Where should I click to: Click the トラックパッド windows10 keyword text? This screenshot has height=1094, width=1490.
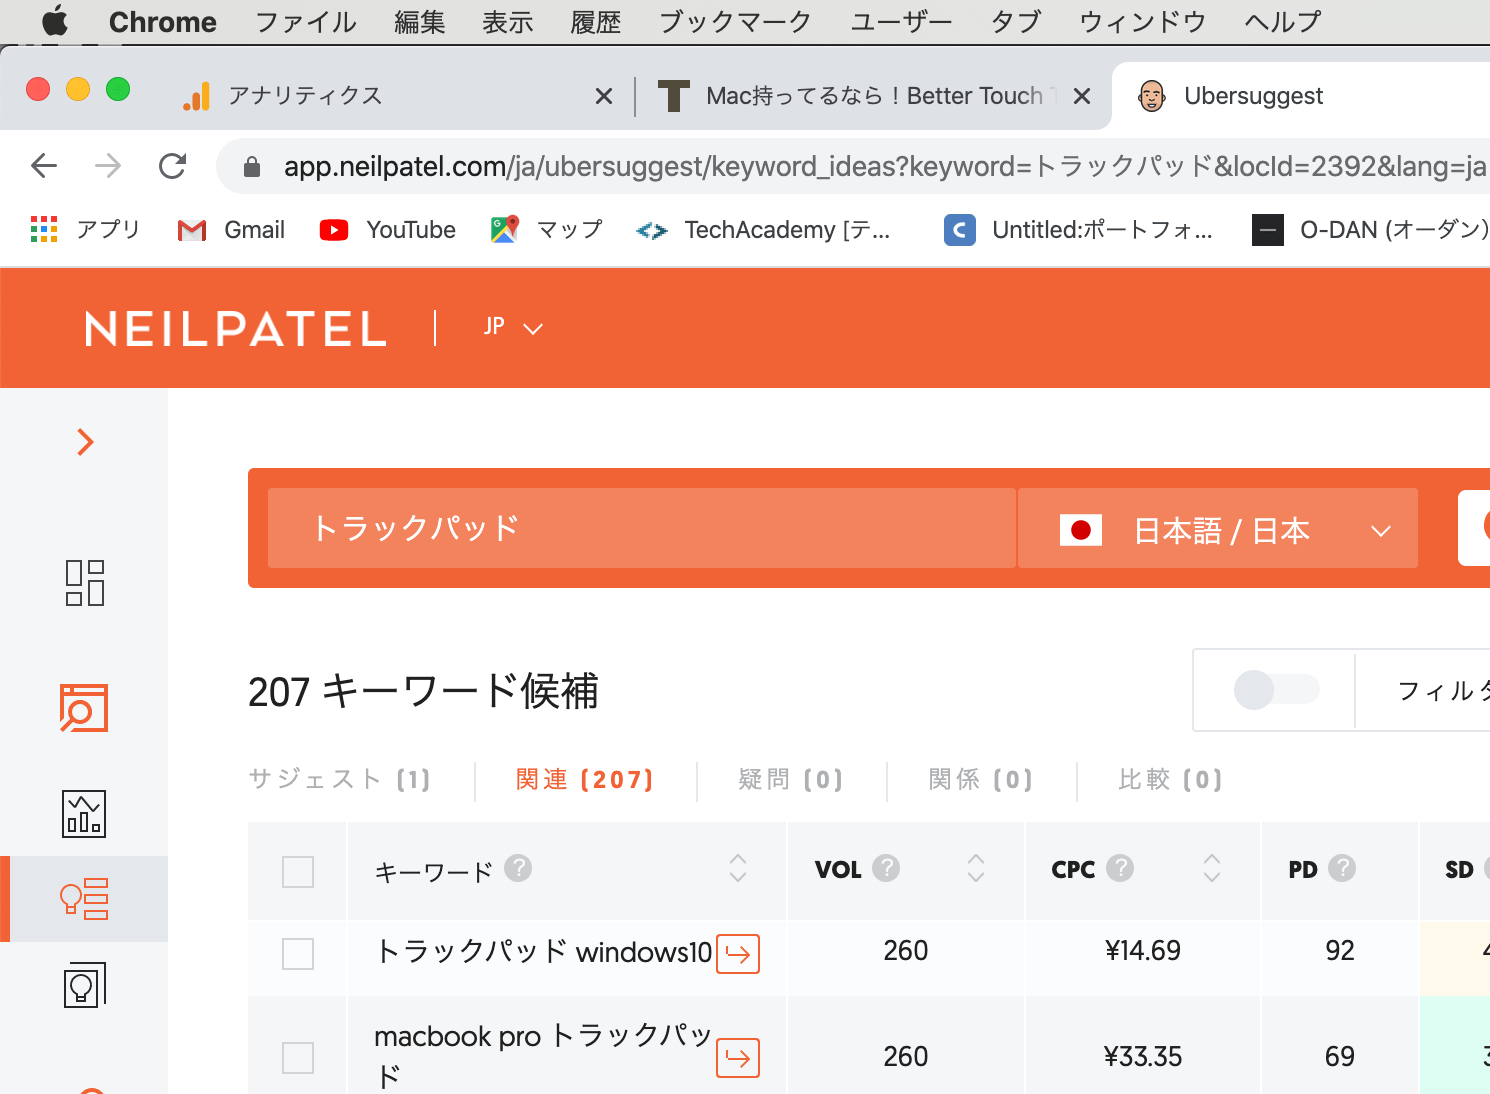(544, 951)
